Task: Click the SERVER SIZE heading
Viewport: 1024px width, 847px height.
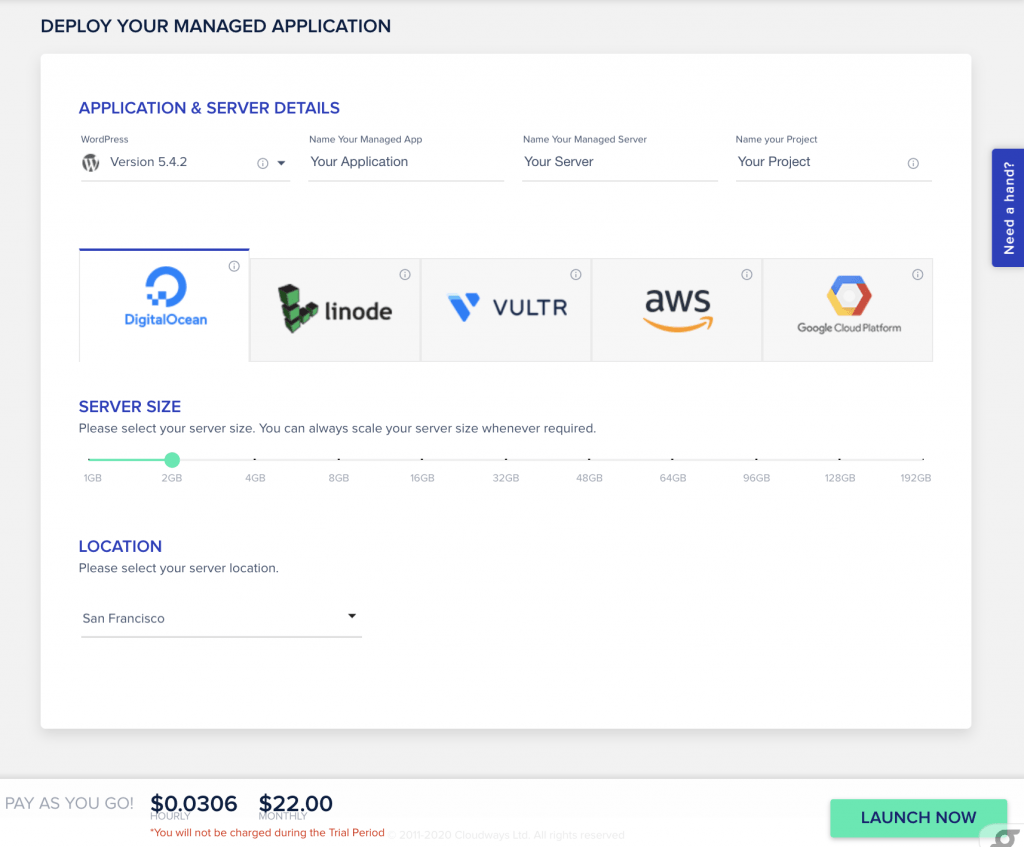Action: (x=130, y=407)
